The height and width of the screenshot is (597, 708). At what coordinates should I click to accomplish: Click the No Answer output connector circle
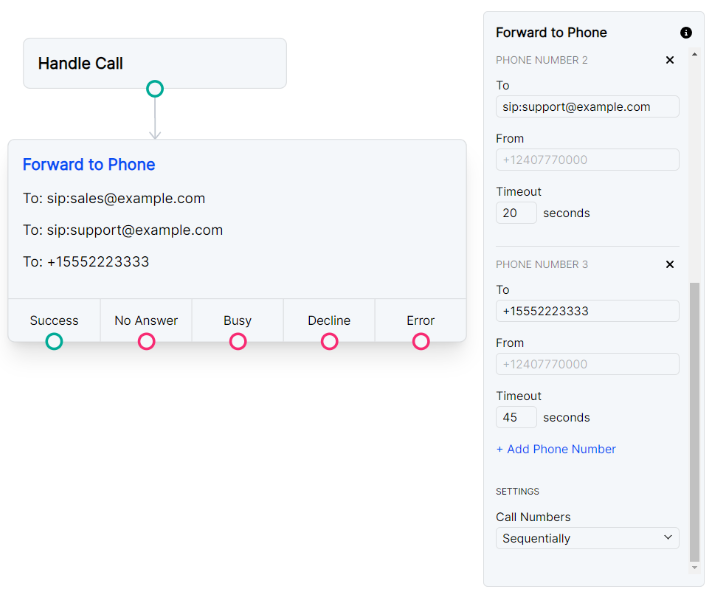click(146, 341)
